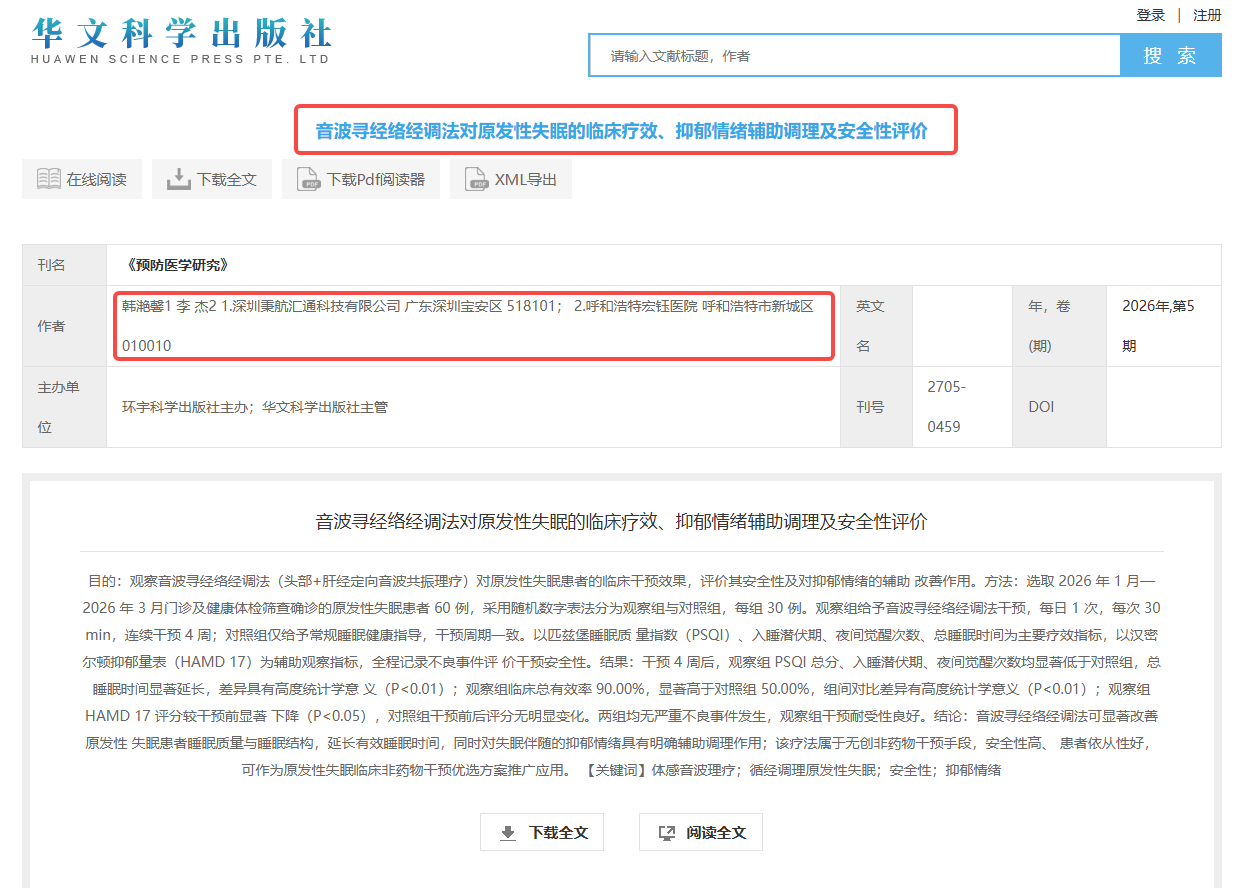Click the PDF icon for 下载Pdf阅读器
Screen dimensions: 1253x888
pos(309,180)
